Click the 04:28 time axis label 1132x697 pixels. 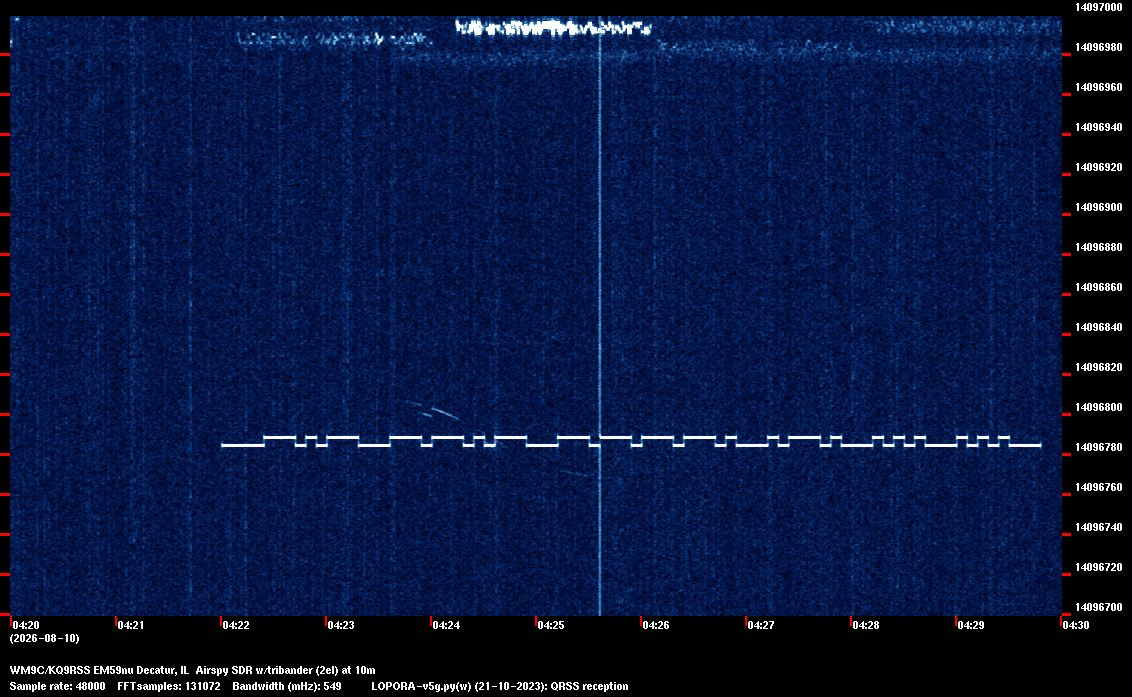coord(866,625)
